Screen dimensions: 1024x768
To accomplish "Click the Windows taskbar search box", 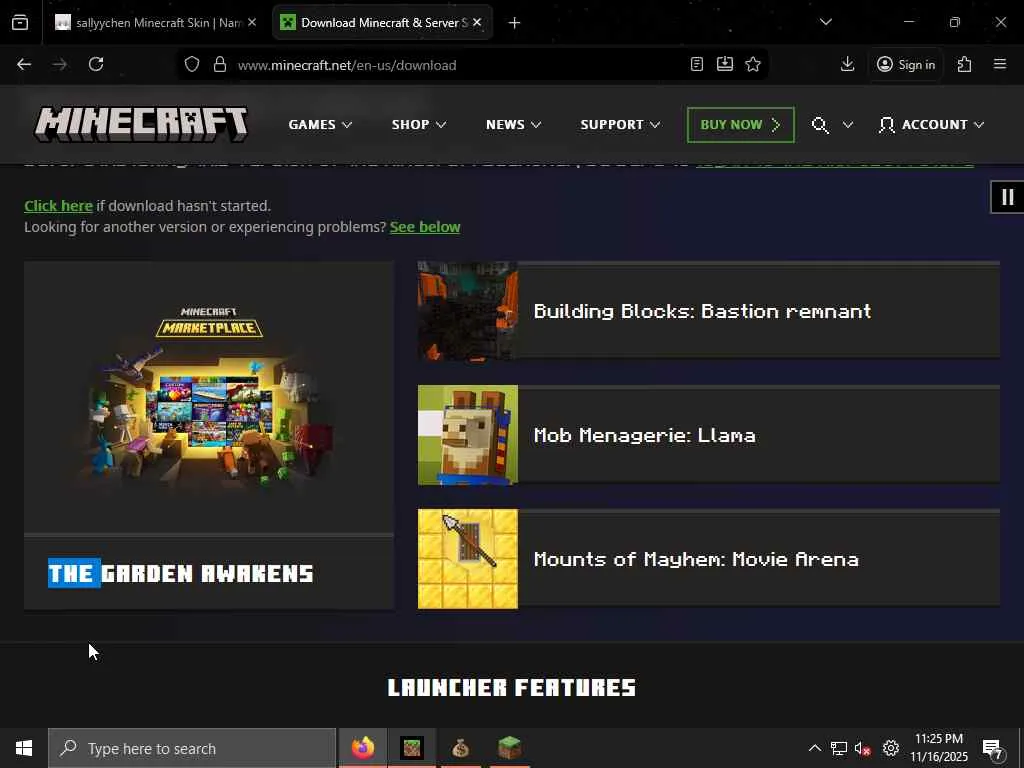I will 192,748.
